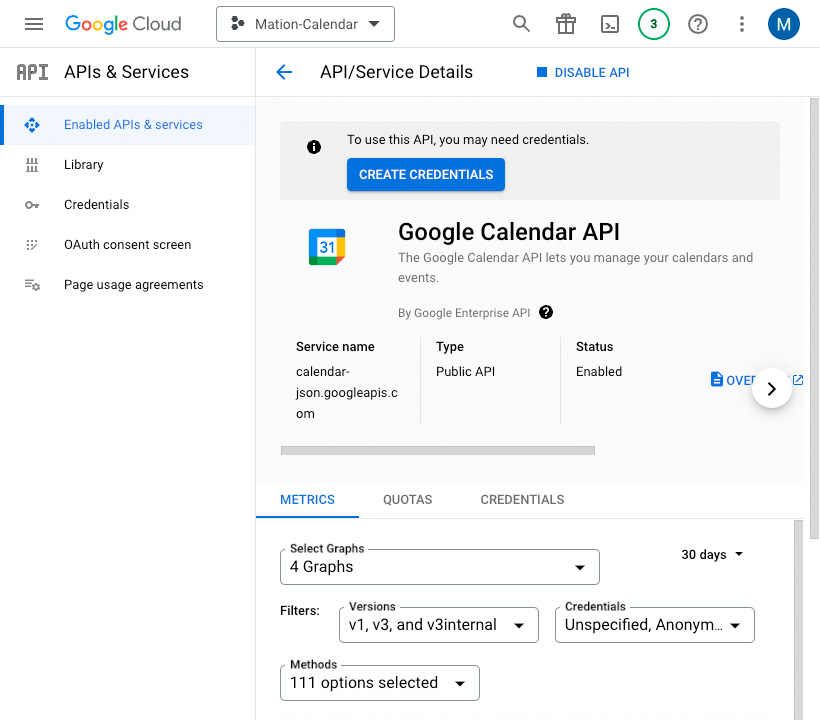Switch to the QUOTAS tab

pyautogui.click(x=407, y=500)
